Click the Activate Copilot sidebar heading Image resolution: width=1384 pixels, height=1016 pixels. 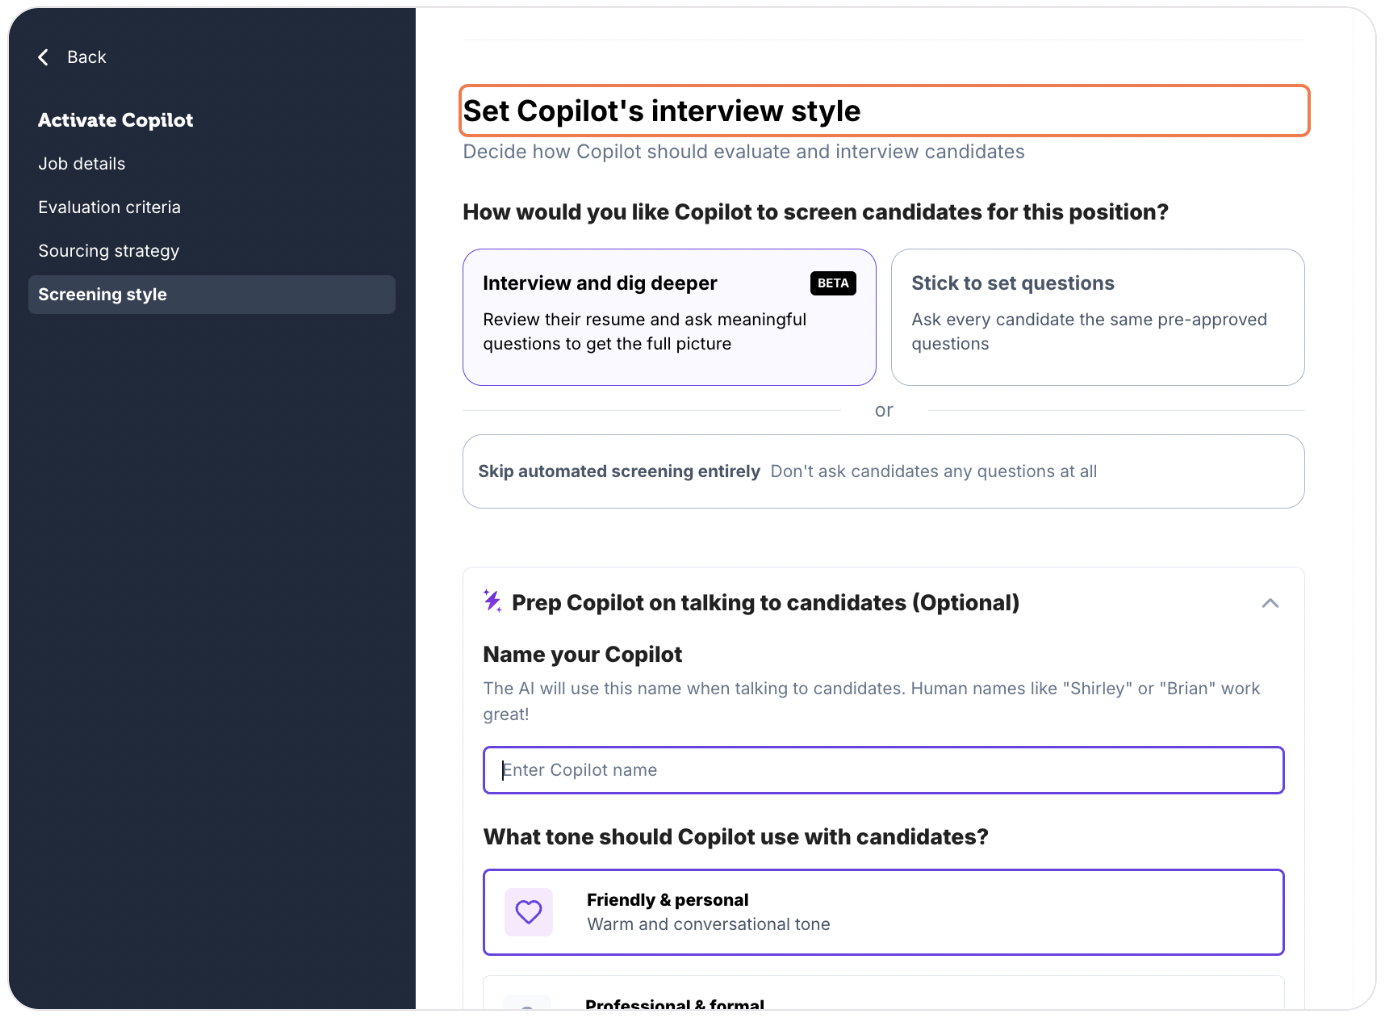(x=116, y=120)
